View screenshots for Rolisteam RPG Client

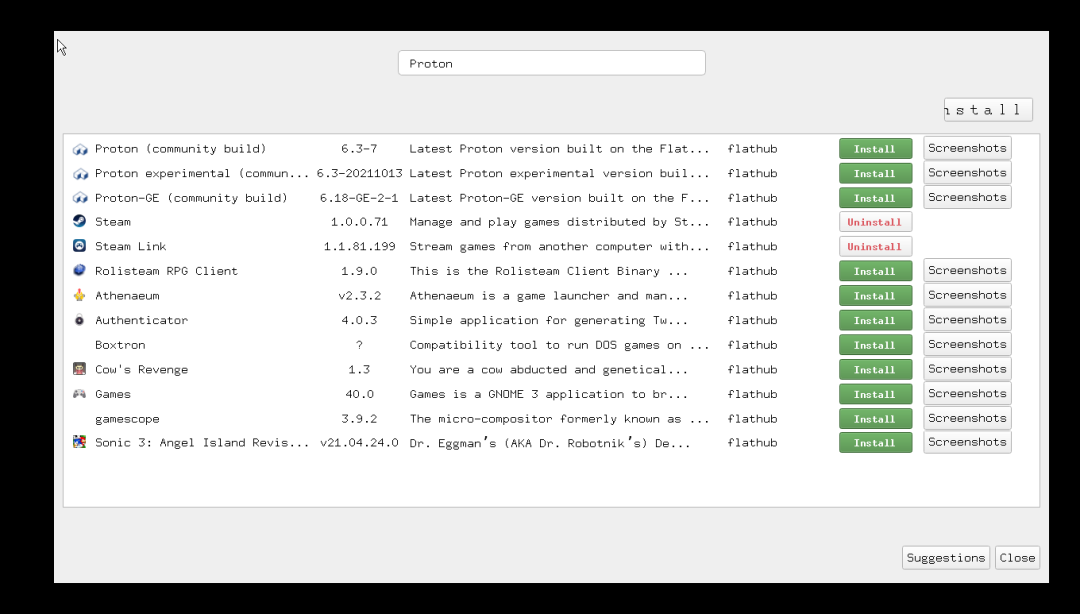pyautogui.click(x=967, y=270)
